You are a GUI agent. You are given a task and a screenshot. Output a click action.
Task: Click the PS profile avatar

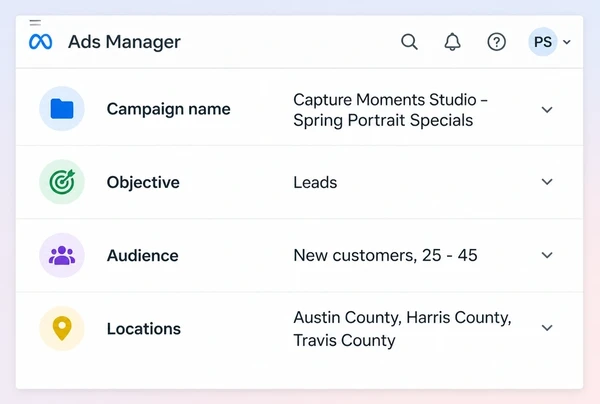point(543,42)
